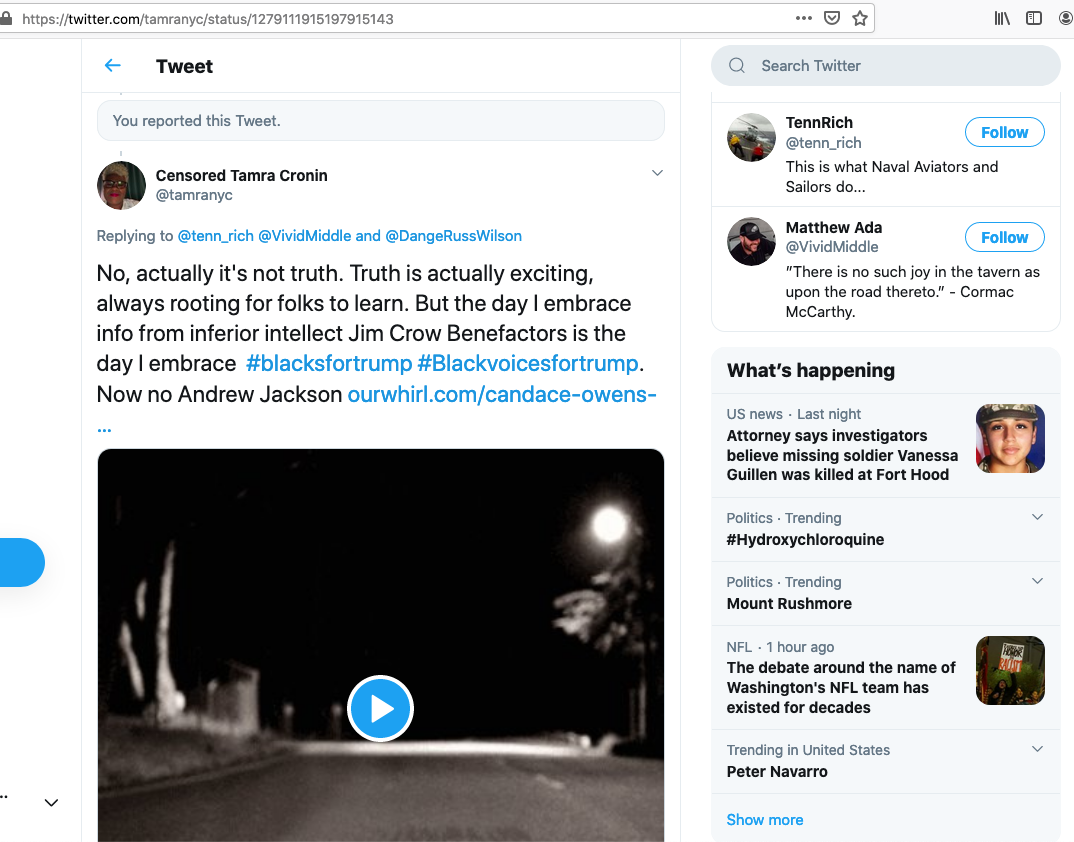Bookmark this page with the star icon
The height and width of the screenshot is (842, 1074).
point(860,18)
